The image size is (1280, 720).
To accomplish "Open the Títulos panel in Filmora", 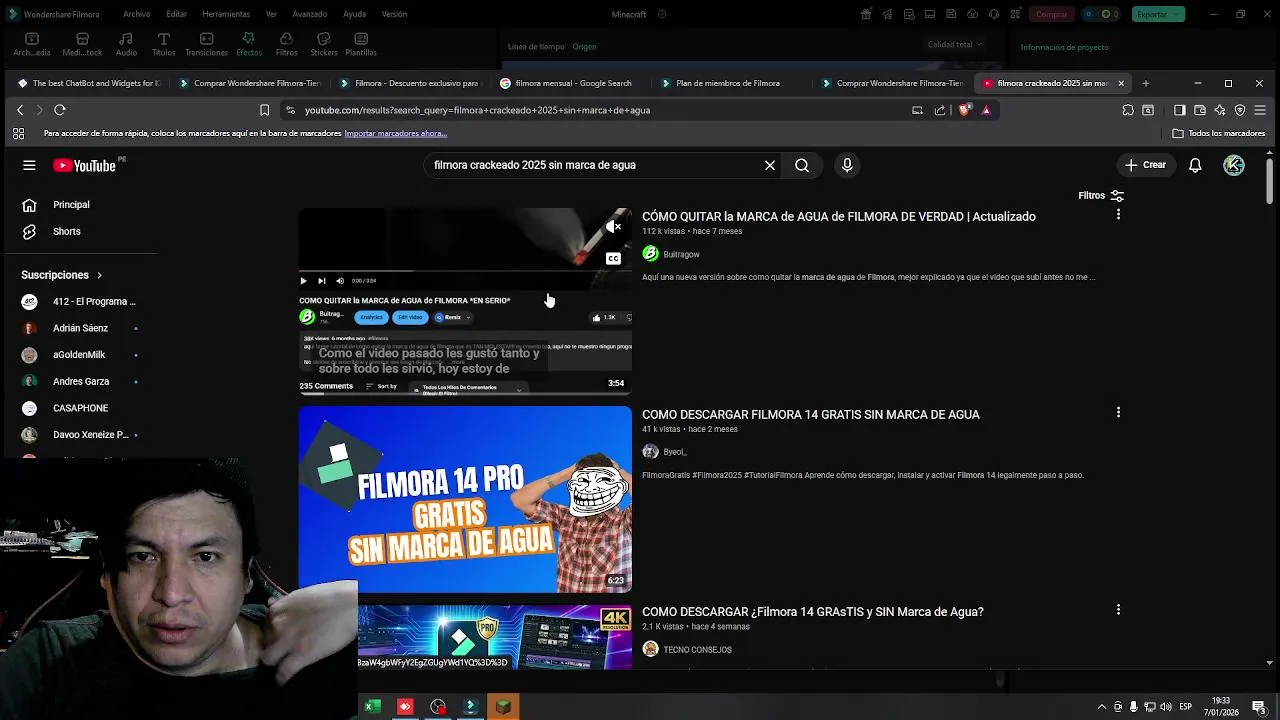I will (164, 44).
